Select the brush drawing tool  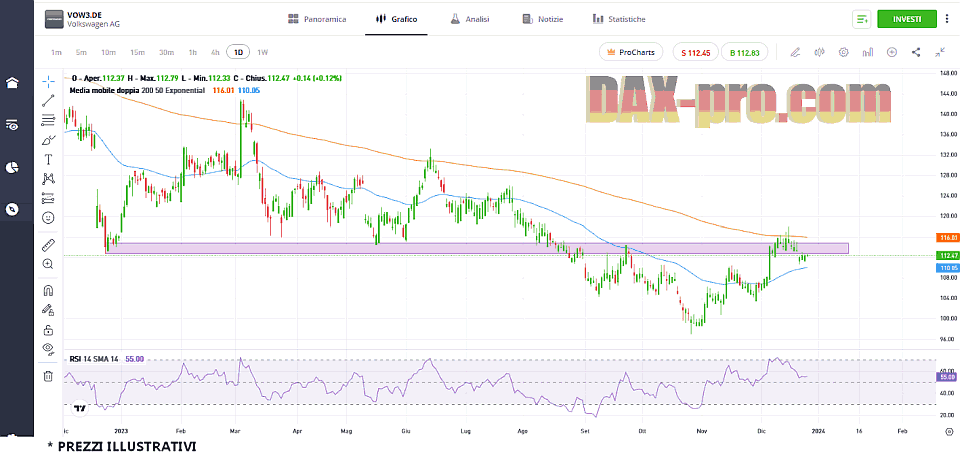coord(48,140)
